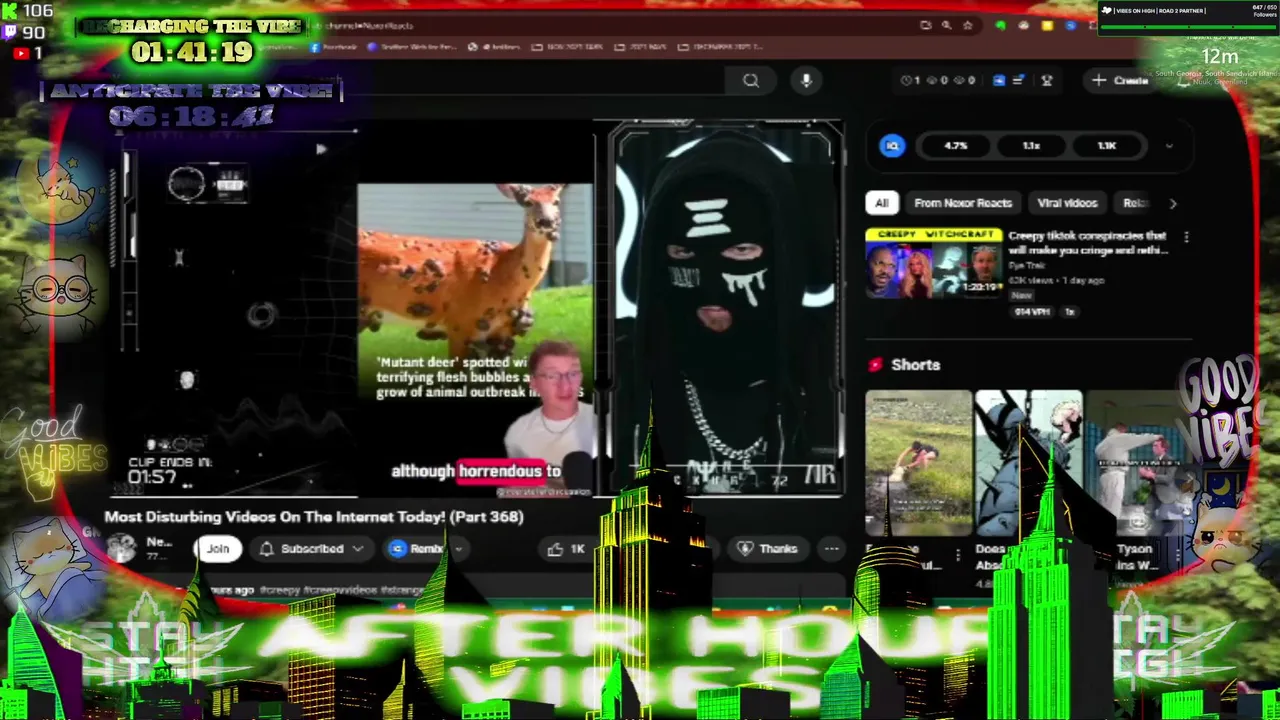Expand the IQ stats panel chevron
Viewport: 1280px width, 720px height.
(x=1169, y=146)
